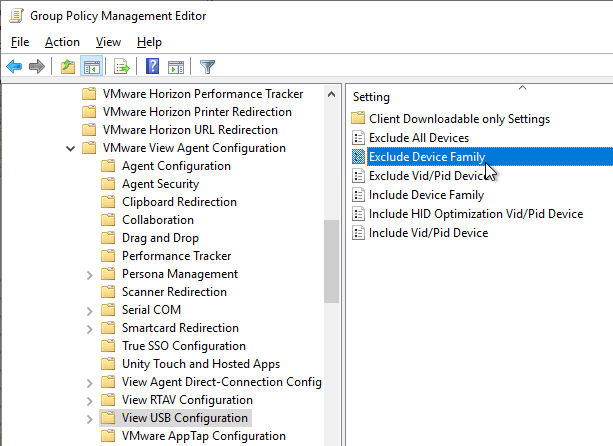Select "Include Vid/Pid Device" setting text
The image size is (613, 446).
pos(428,233)
